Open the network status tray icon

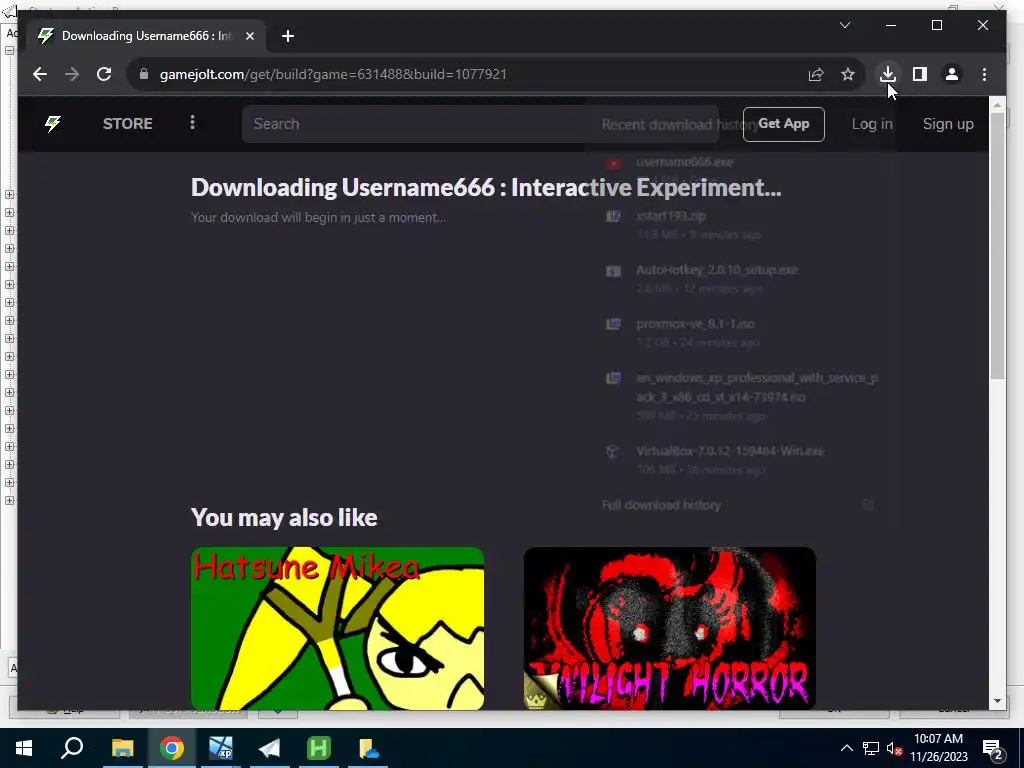870,748
